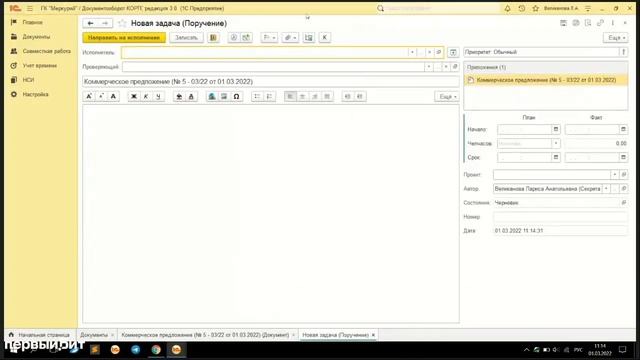The width and height of the screenshot is (640, 360).
Task: Click Направить на исполнение button
Action: point(124,38)
